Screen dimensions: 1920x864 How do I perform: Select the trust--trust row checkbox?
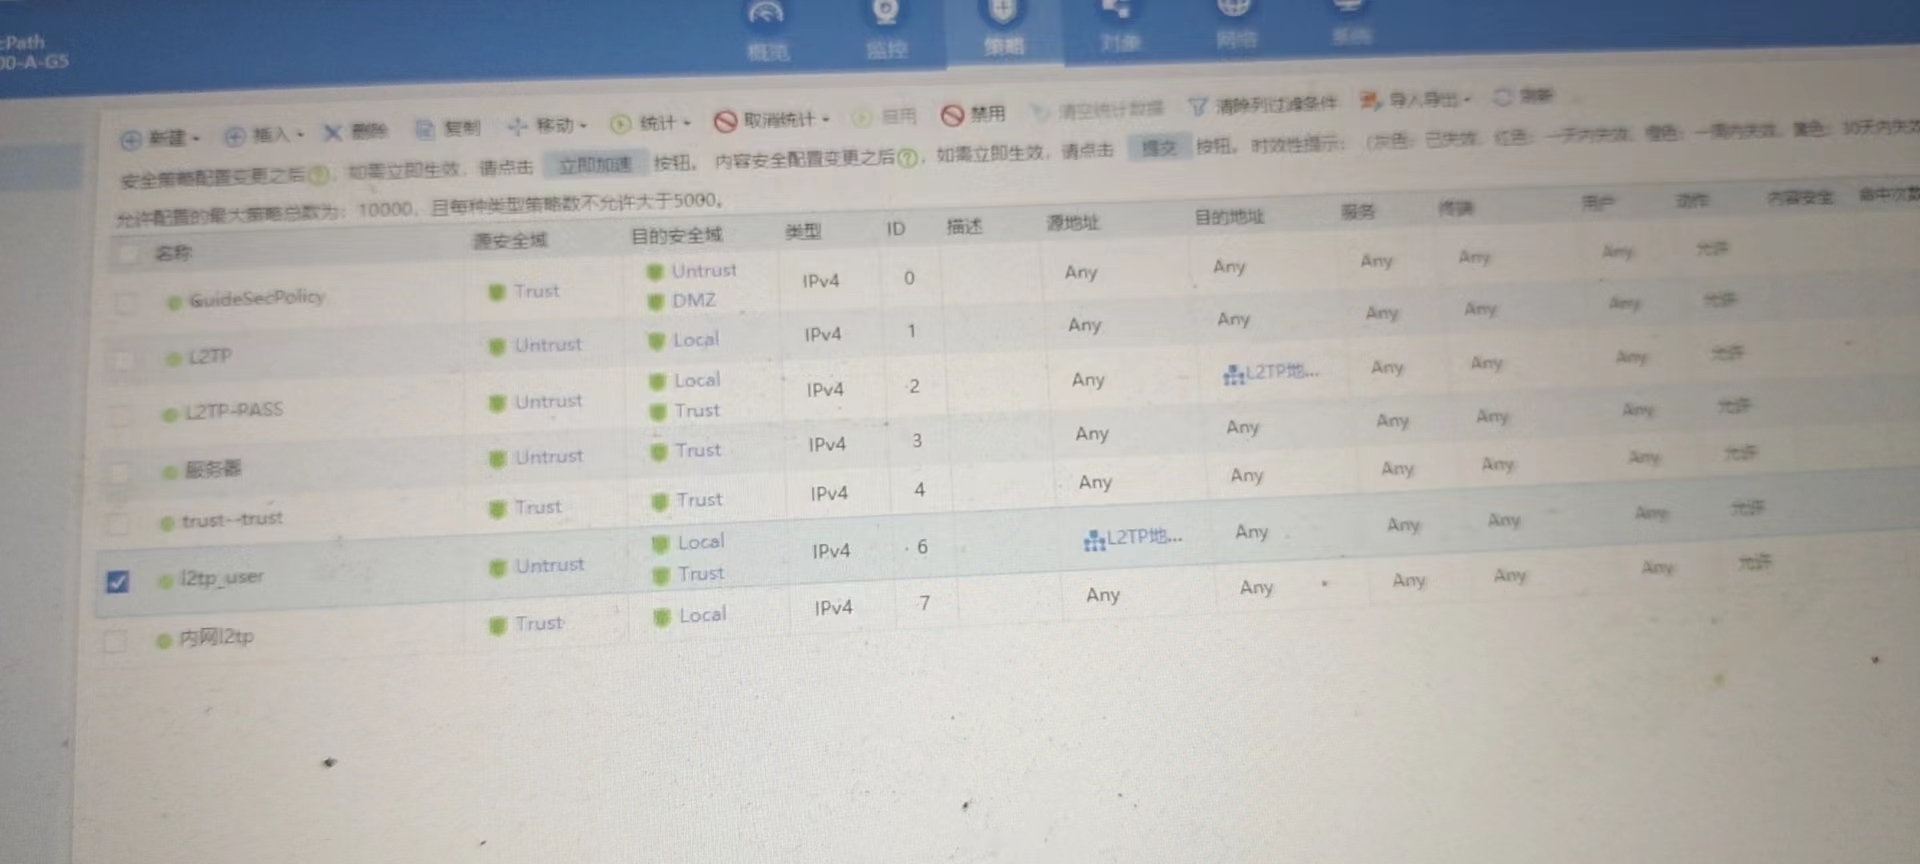point(117,524)
